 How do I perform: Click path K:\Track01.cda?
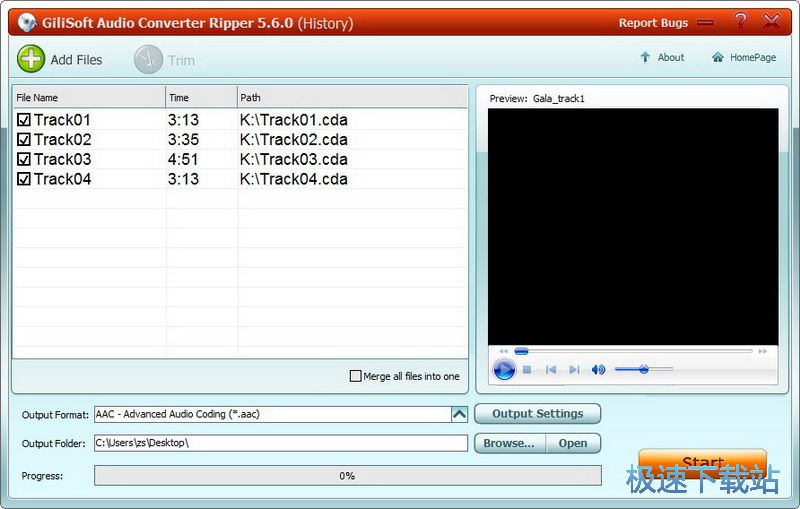[293, 120]
